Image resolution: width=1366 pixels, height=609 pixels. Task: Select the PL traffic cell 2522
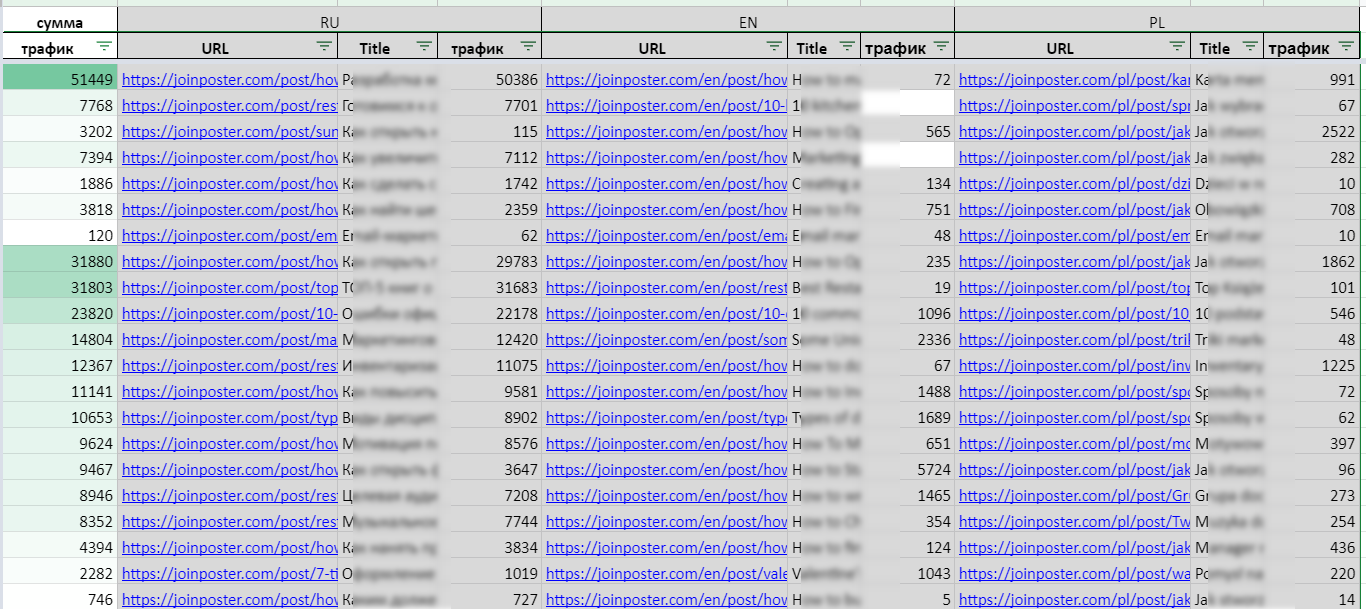1311,131
